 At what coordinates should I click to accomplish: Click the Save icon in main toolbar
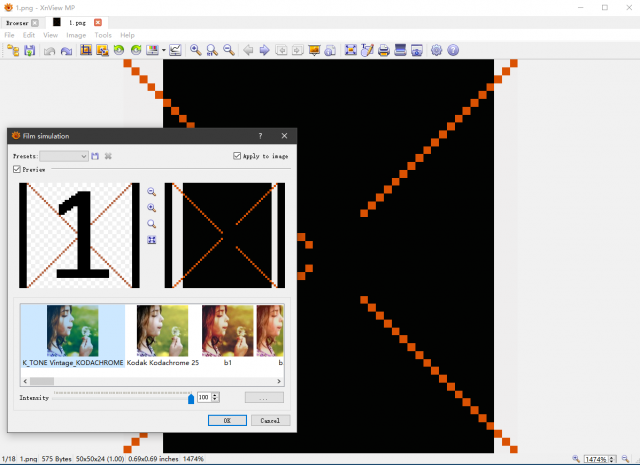(x=30, y=50)
